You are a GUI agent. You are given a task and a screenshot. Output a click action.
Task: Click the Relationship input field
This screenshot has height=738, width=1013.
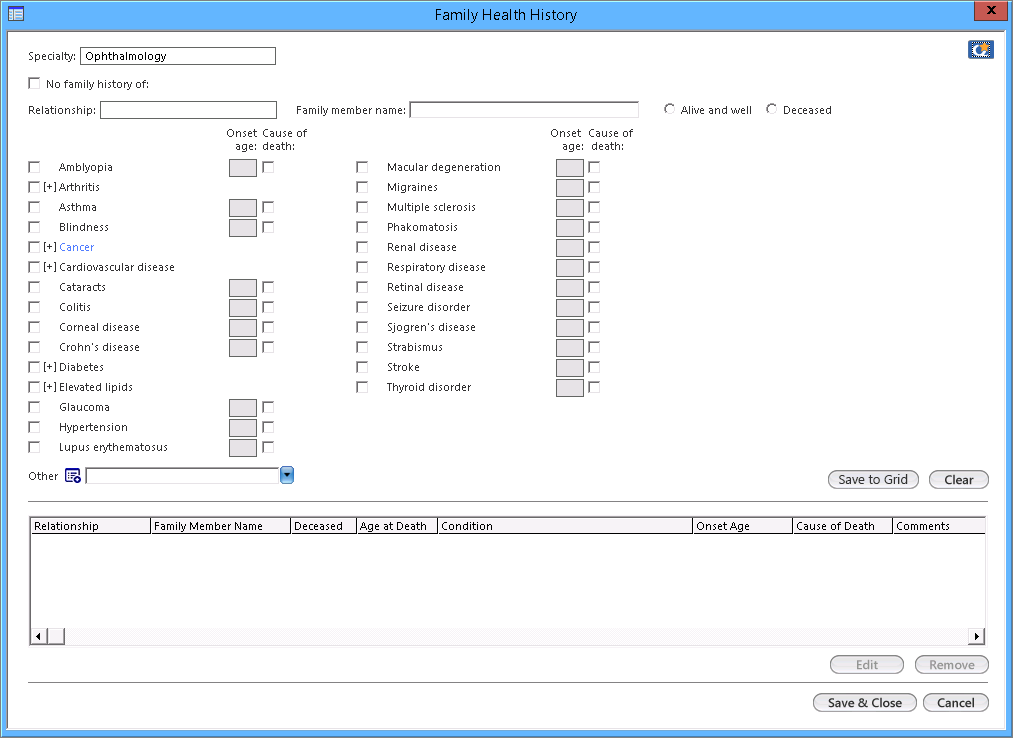pos(188,110)
